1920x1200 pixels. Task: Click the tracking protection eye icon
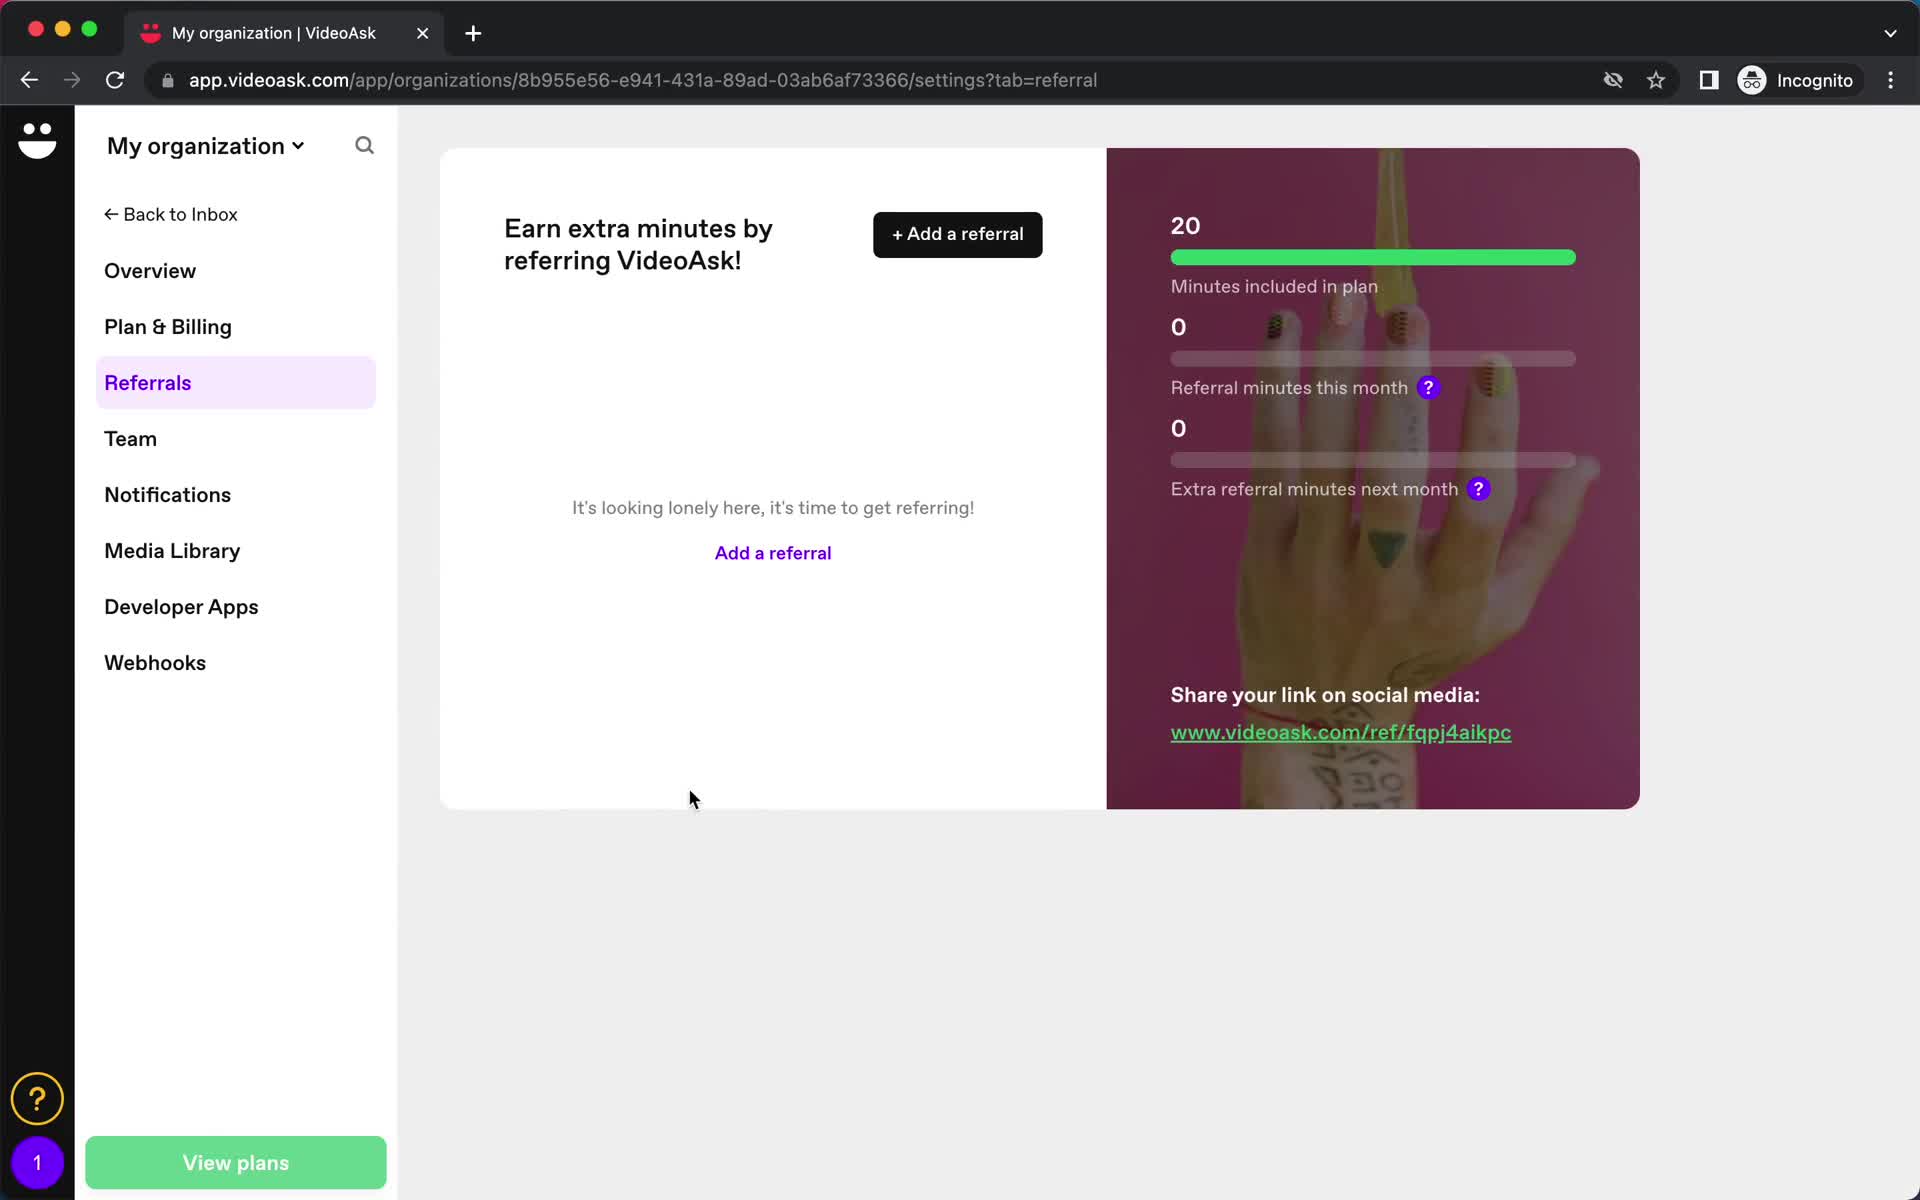pyautogui.click(x=1613, y=80)
